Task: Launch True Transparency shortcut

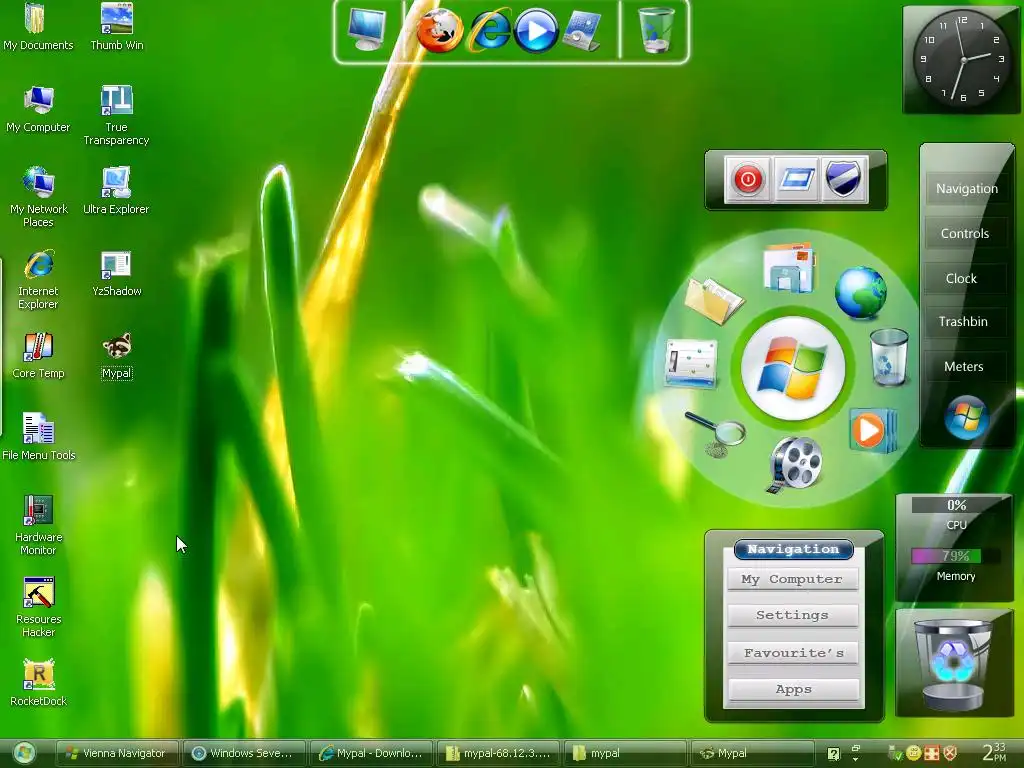Action: [x=116, y=115]
